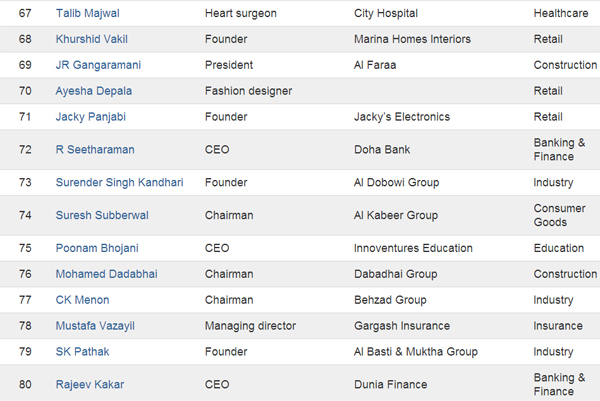Select the Mustafa Vazayil link

101,326
